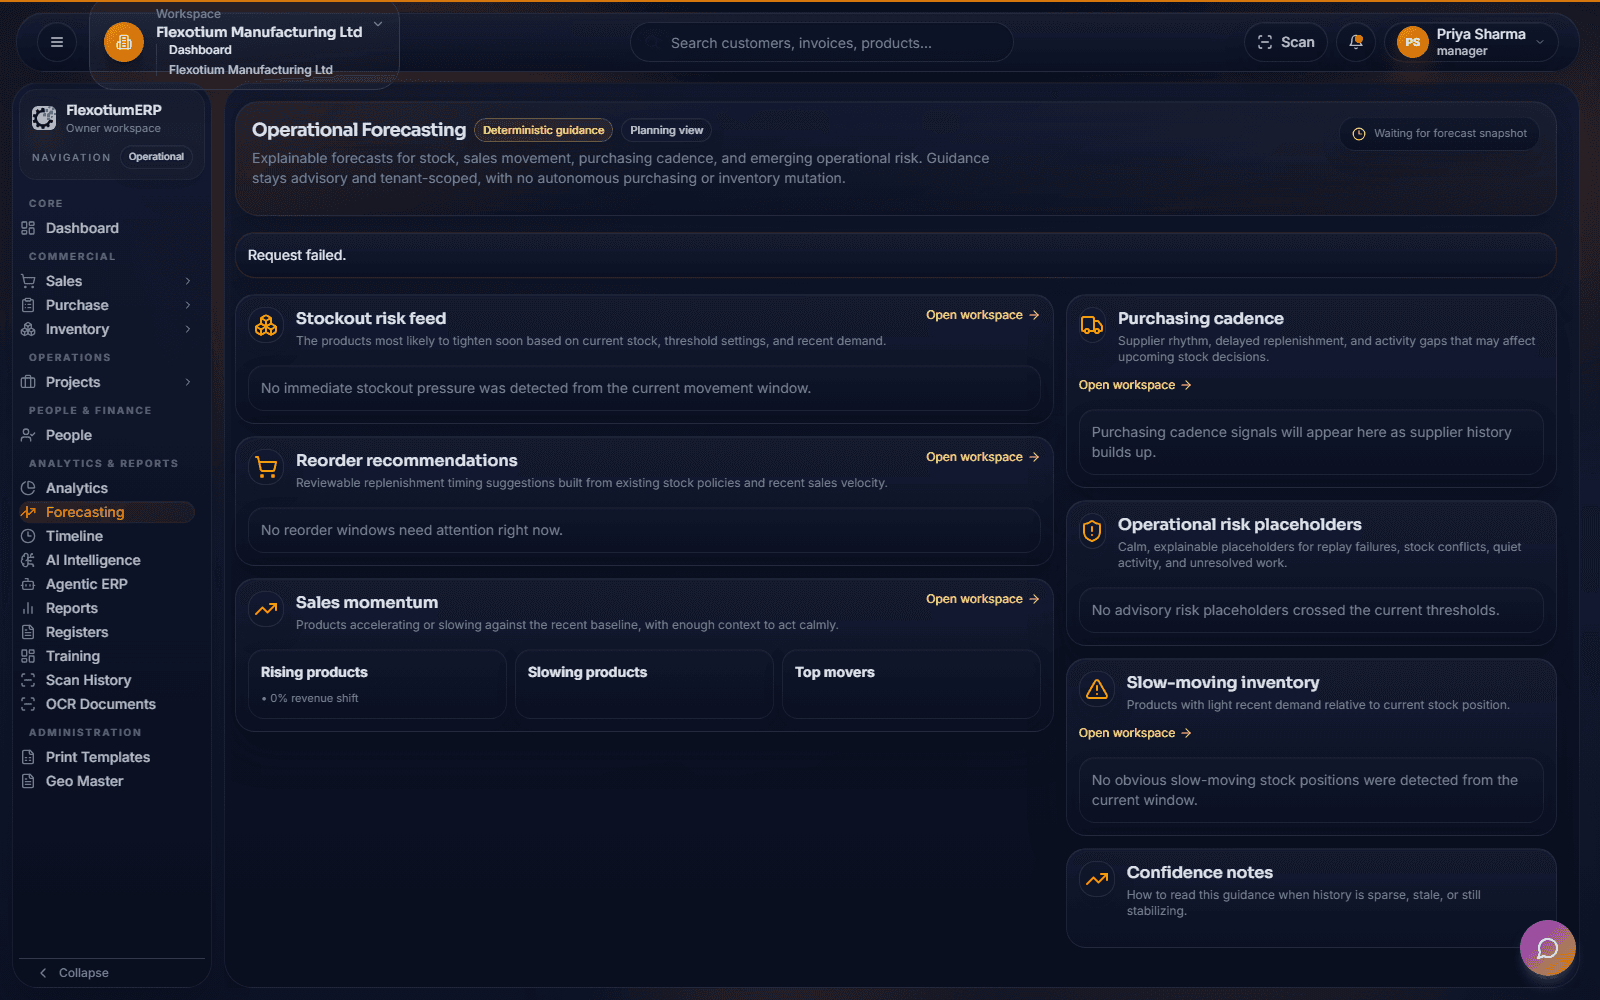
Task: Expand the Inventory submenu chevron
Action: click(x=187, y=329)
